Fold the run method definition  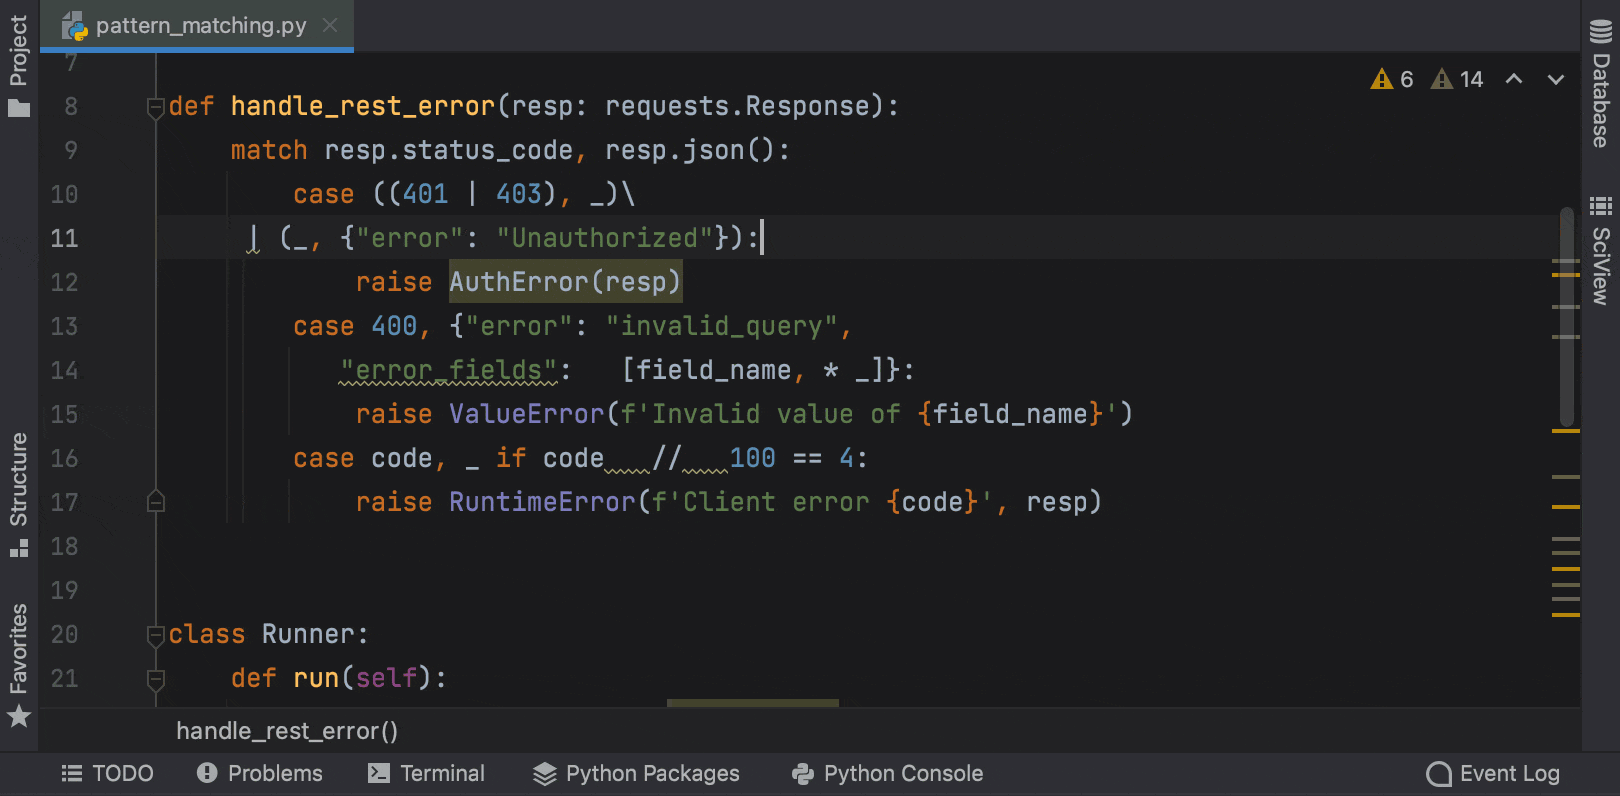(156, 679)
